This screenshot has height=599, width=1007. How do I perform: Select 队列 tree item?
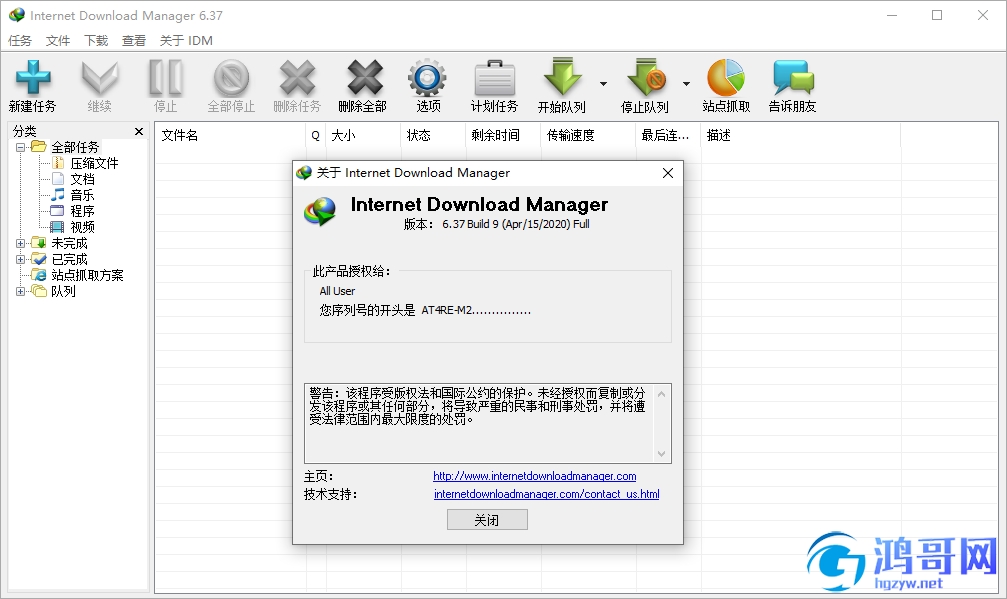[x=63, y=291]
